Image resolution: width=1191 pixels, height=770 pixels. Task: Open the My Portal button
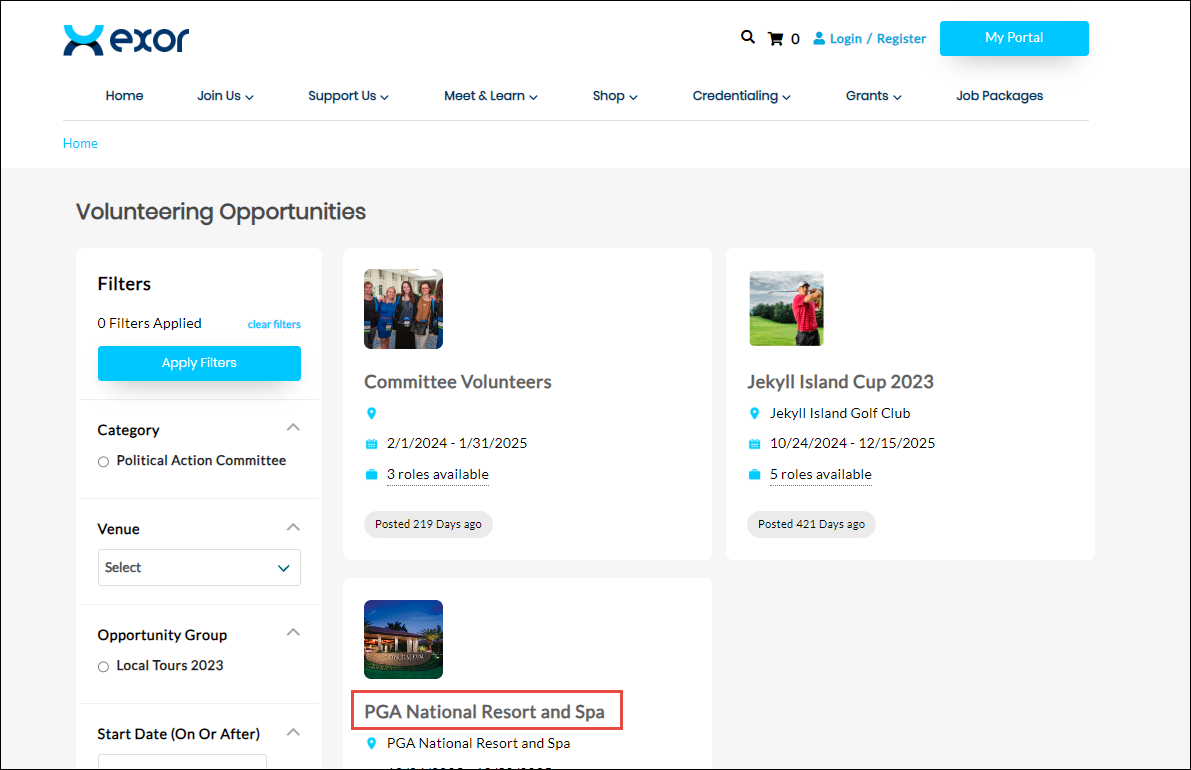tap(1014, 38)
